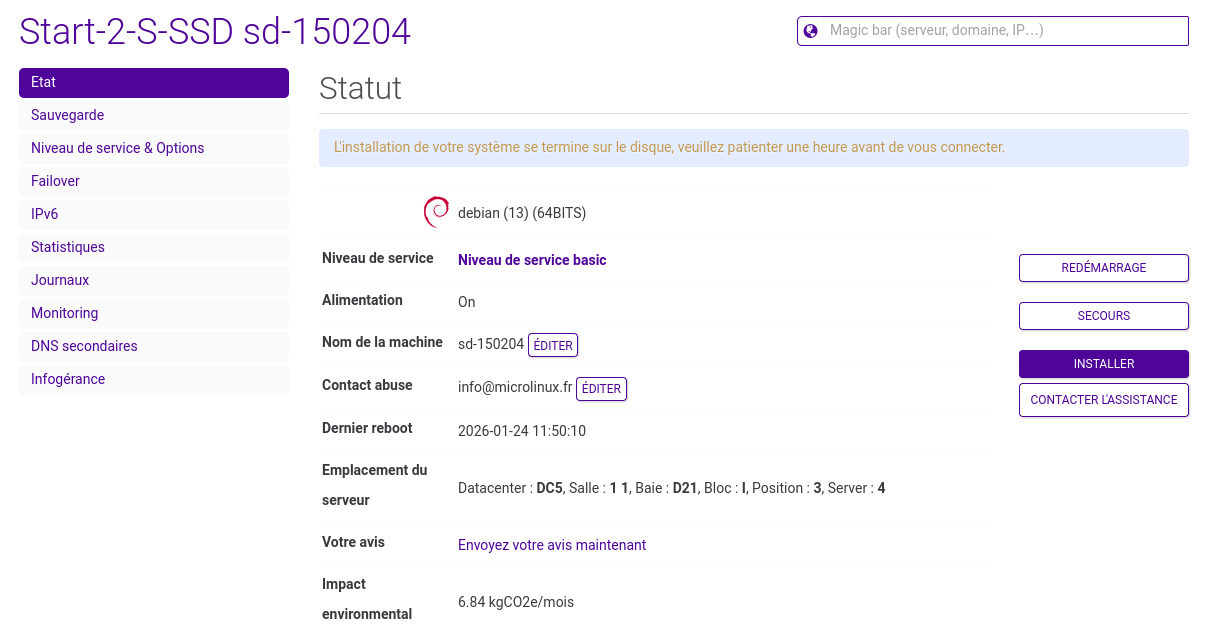This screenshot has width=1206, height=643.
Task: Select Failover from the side menu
Action: coord(154,182)
